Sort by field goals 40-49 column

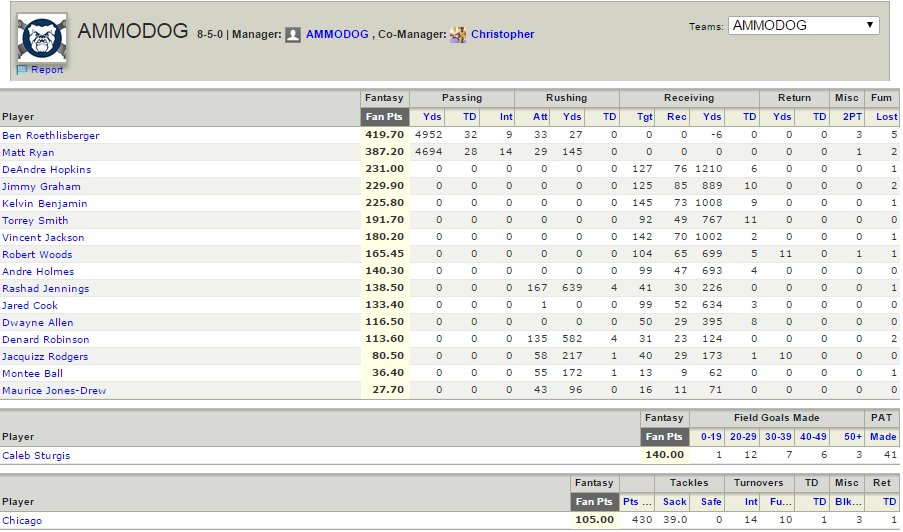point(813,437)
